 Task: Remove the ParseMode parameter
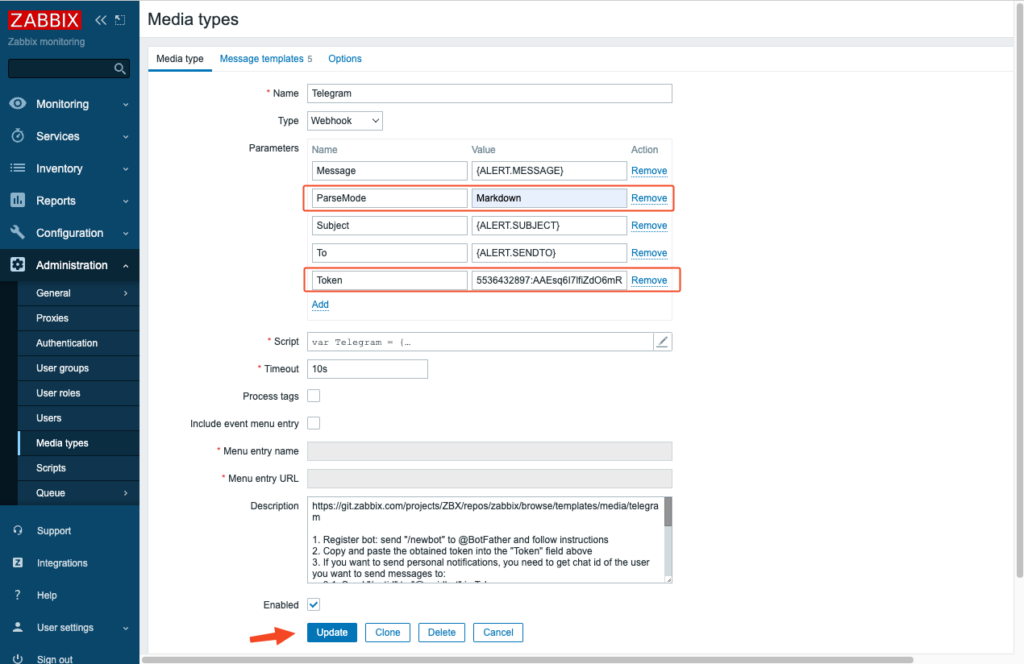(x=649, y=198)
